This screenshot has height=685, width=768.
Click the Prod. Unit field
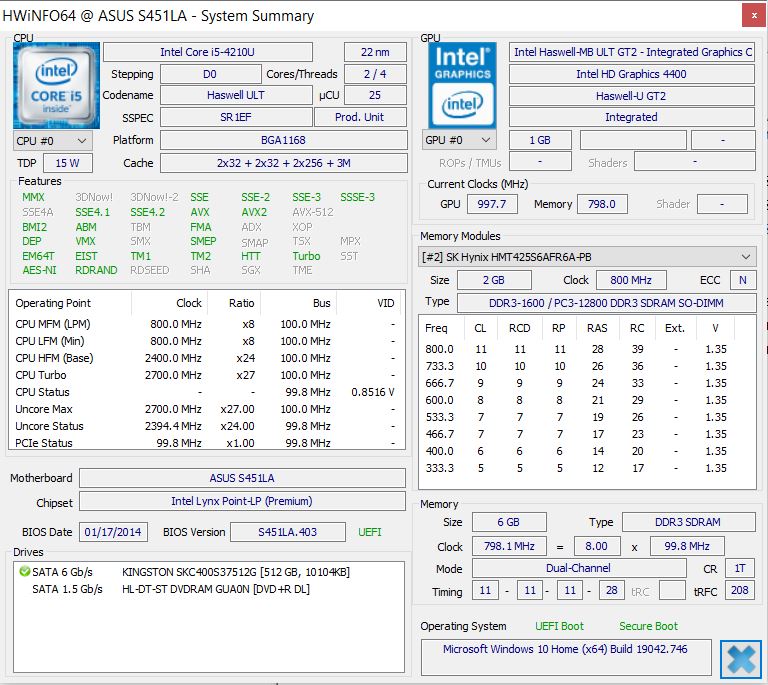tap(359, 117)
